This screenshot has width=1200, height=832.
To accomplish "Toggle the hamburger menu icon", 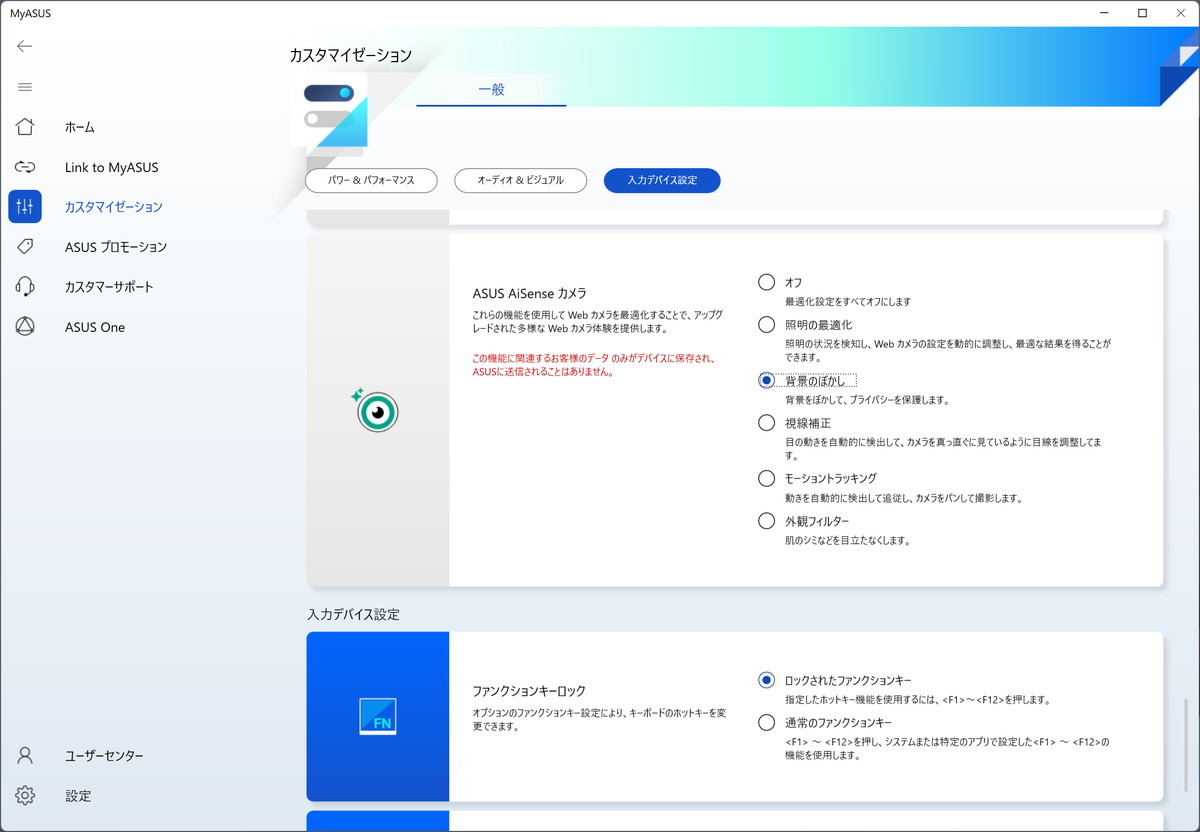I will pyautogui.click(x=25, y=87).
